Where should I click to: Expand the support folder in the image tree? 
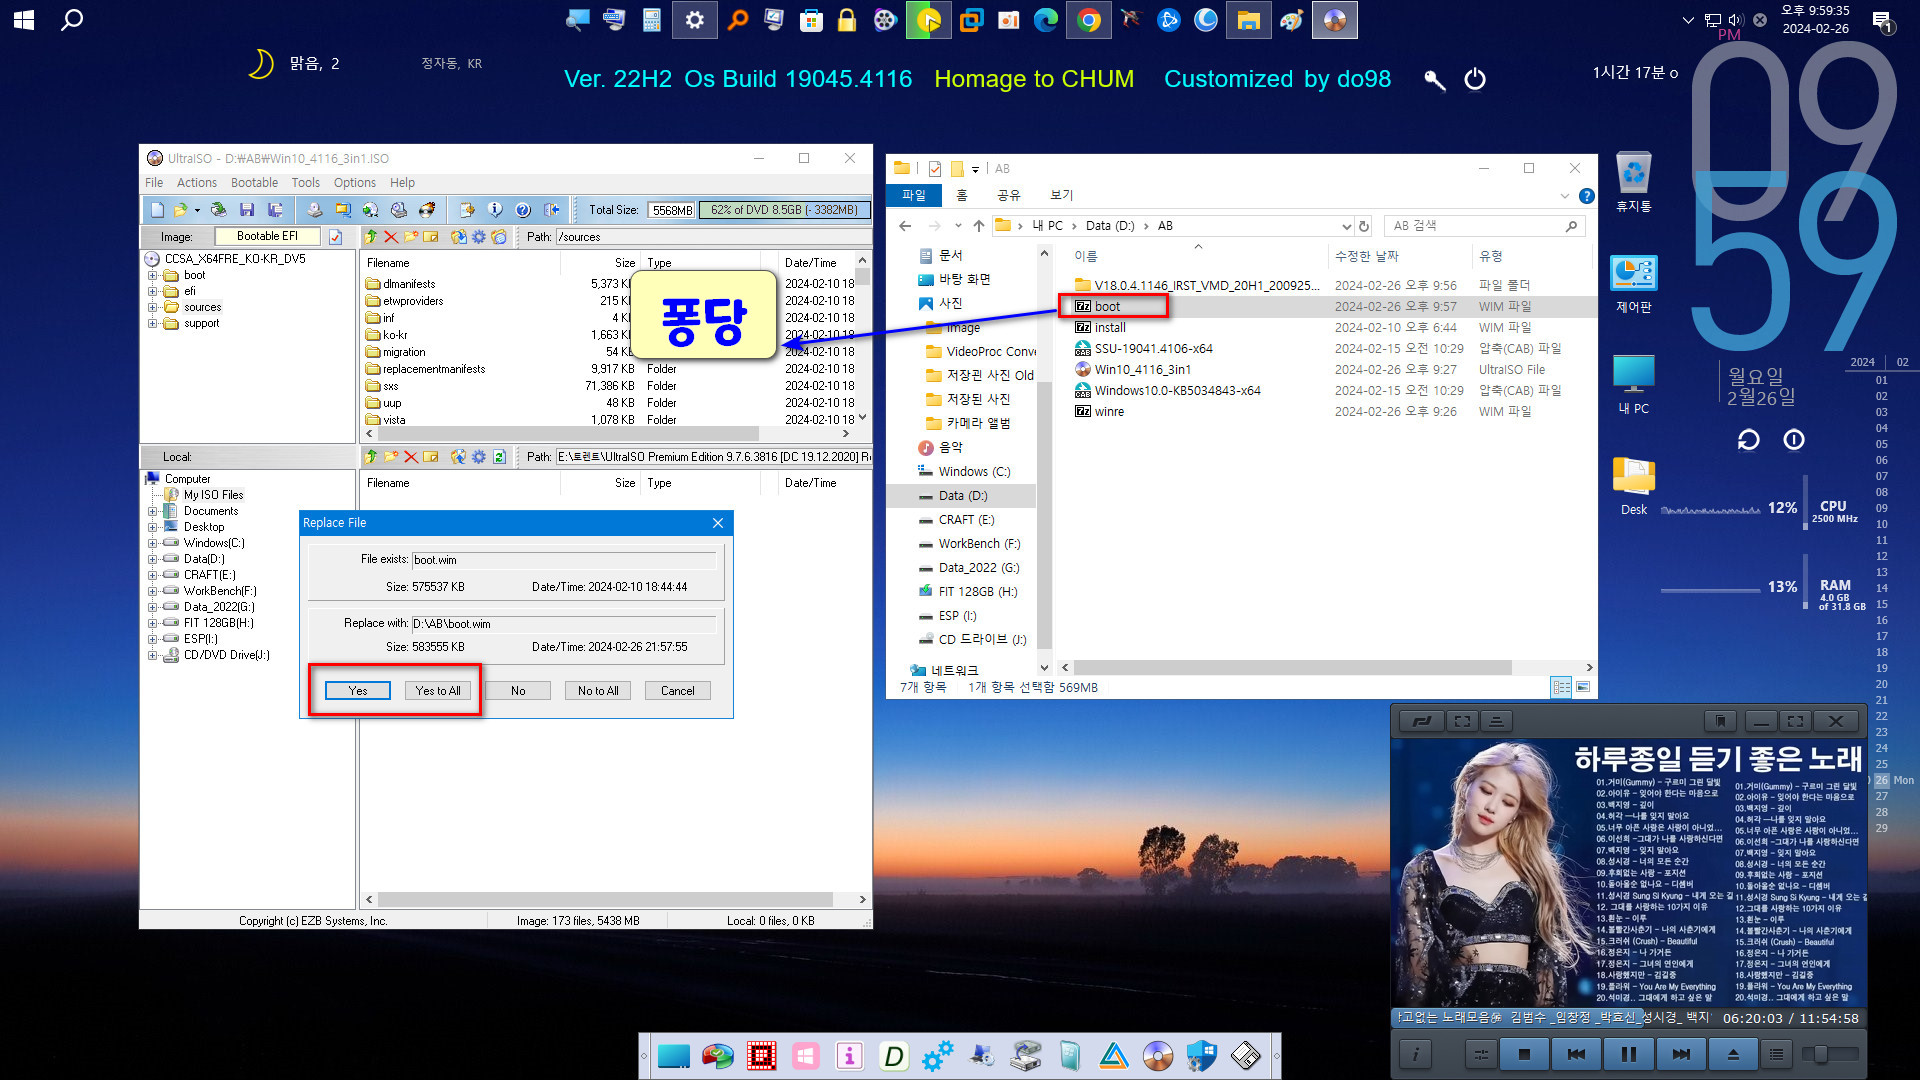click(153, 323)
